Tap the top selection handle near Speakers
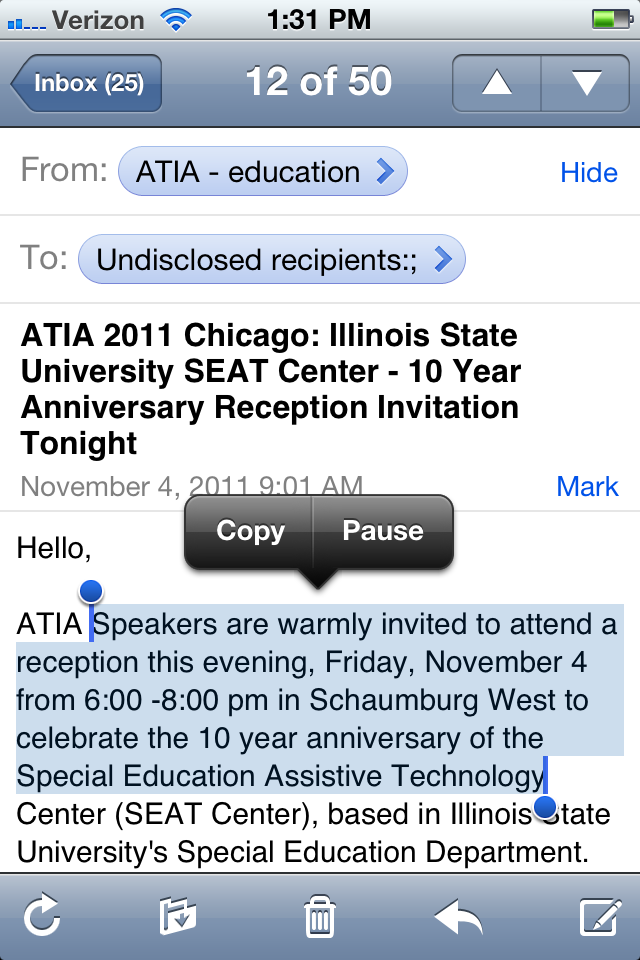640x960 pixels. click(x=91, y=591)
